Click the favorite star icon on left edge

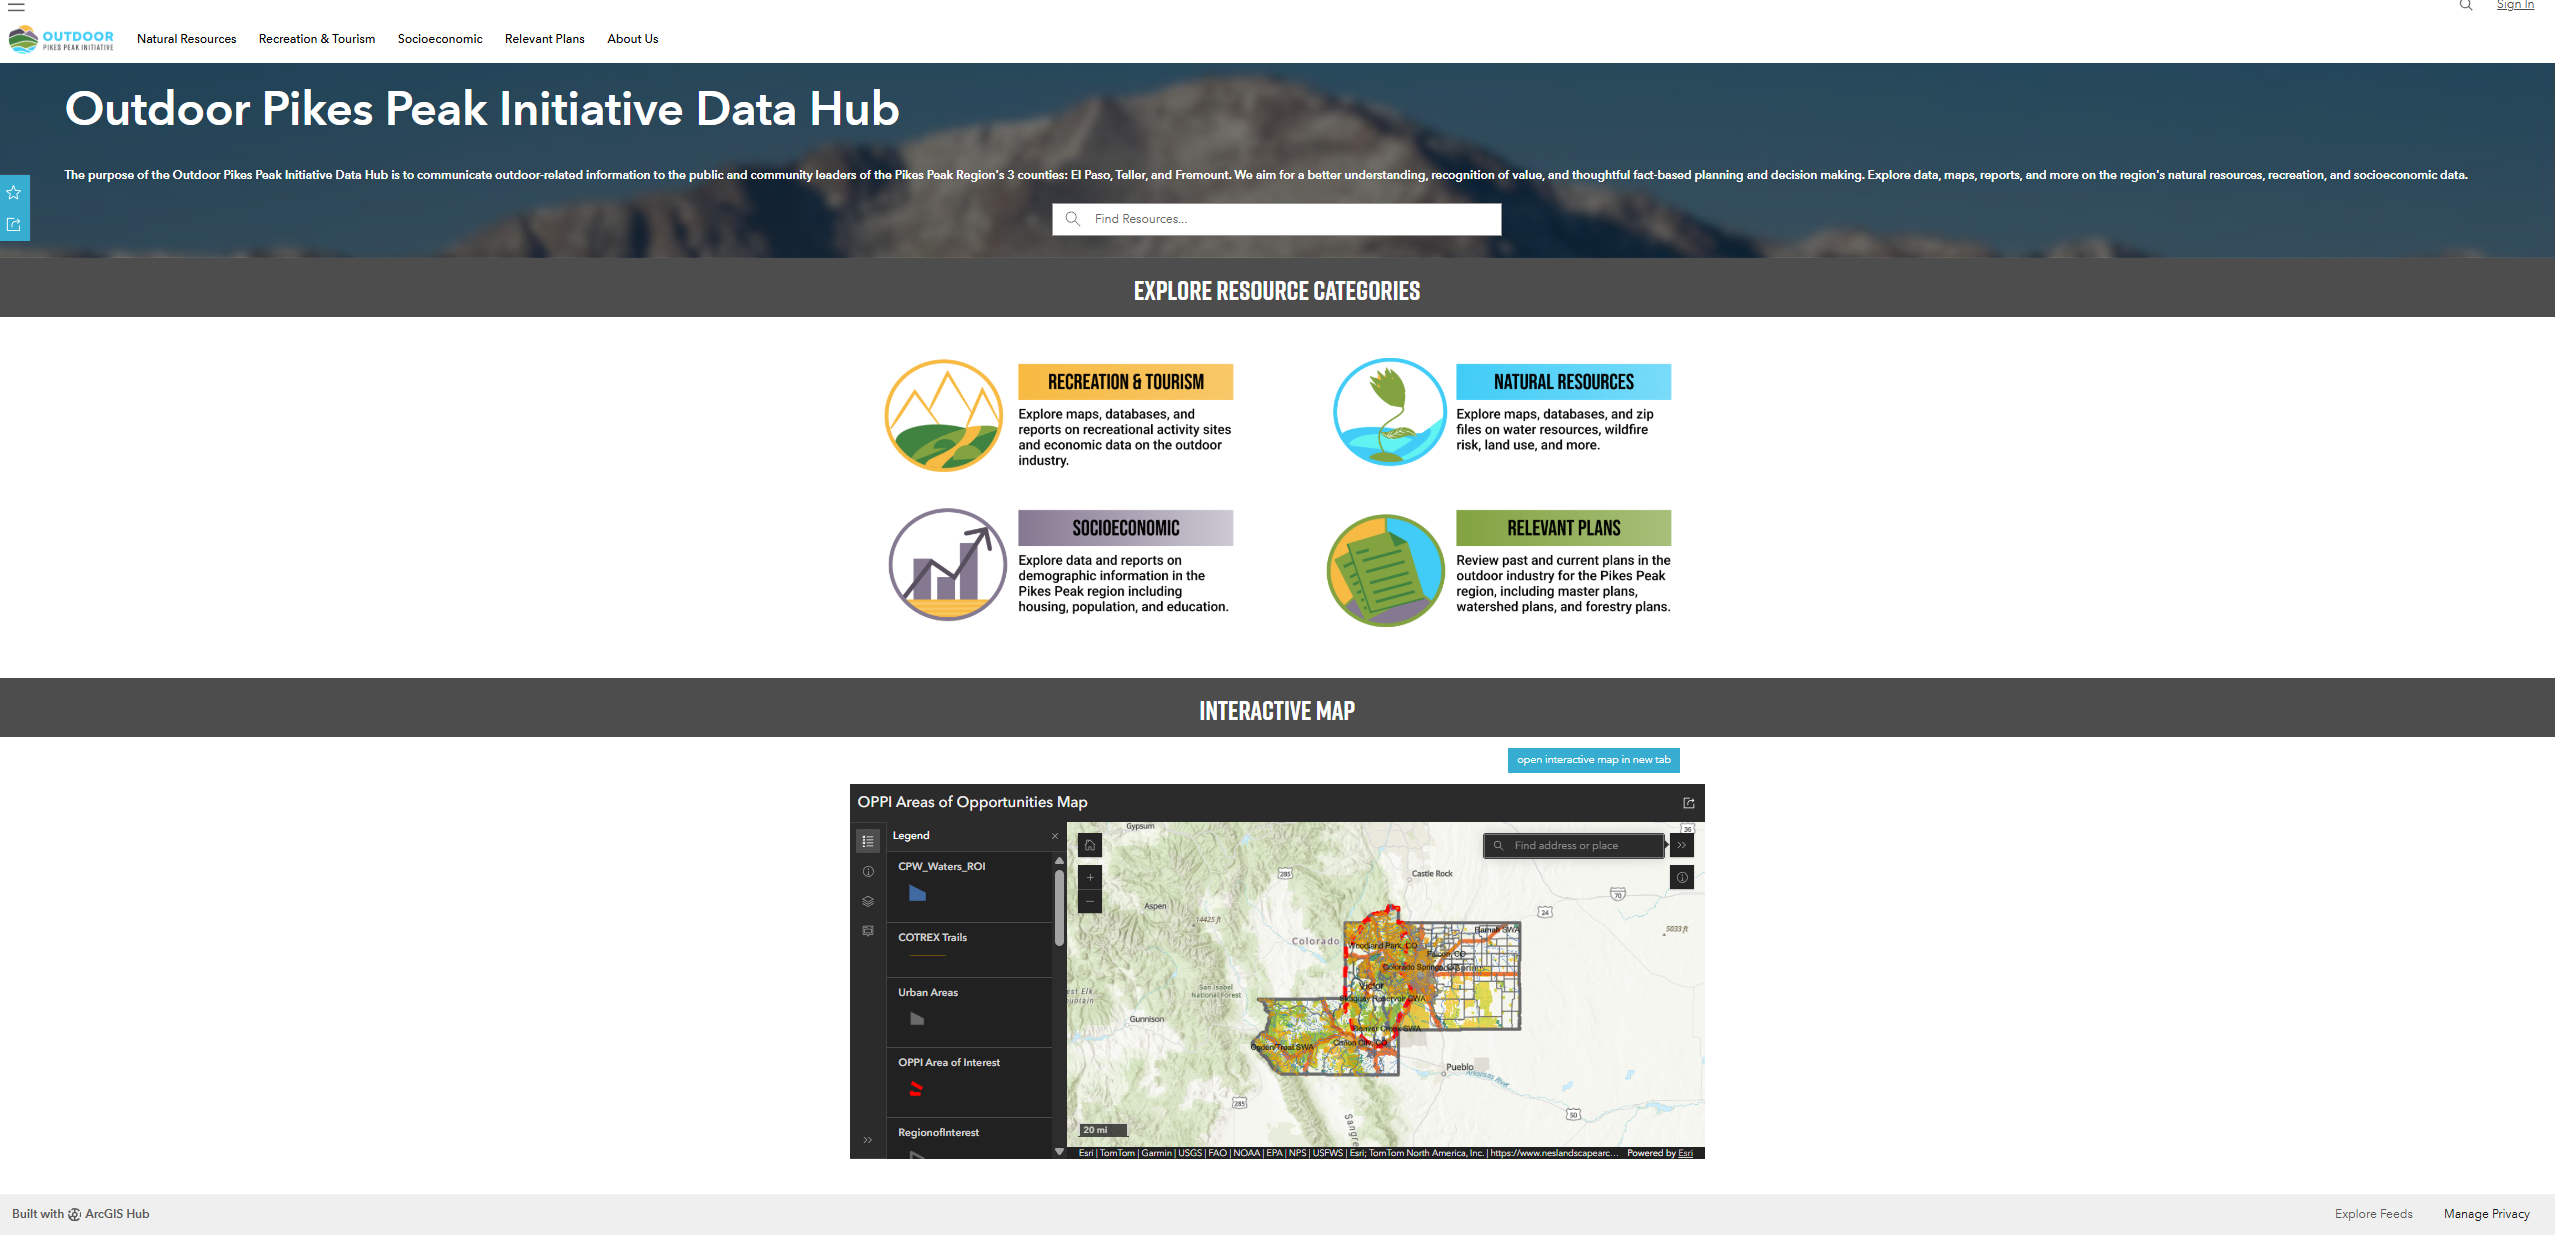14,192
